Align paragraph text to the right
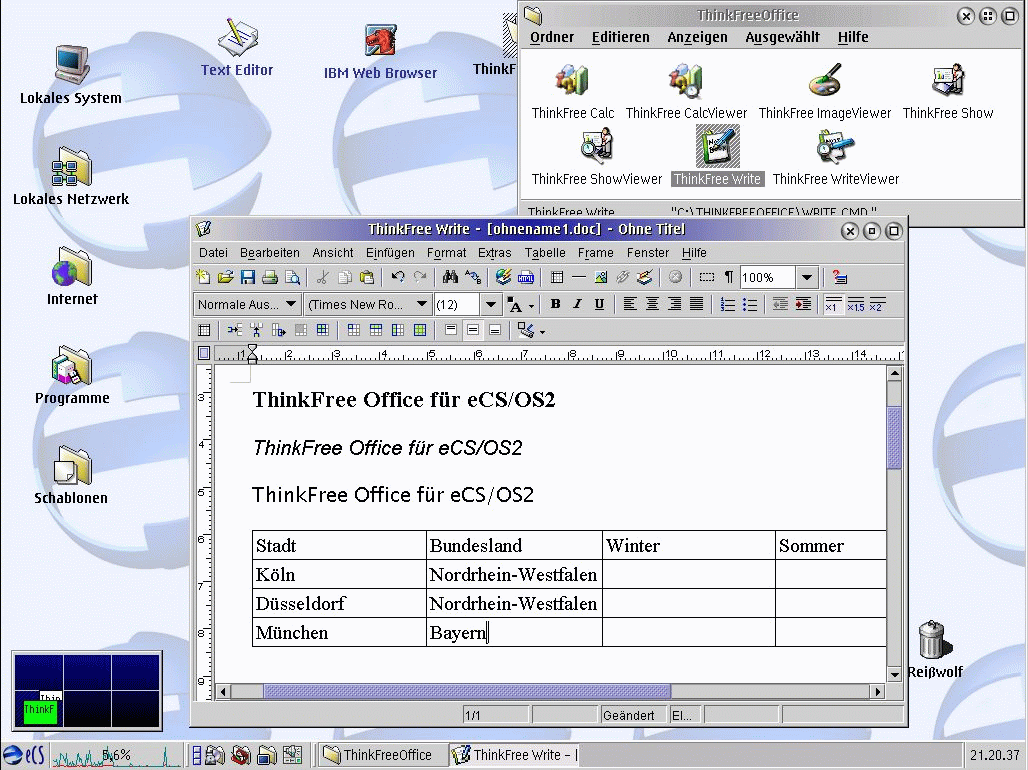The image size is (1028, 770). 675,304
